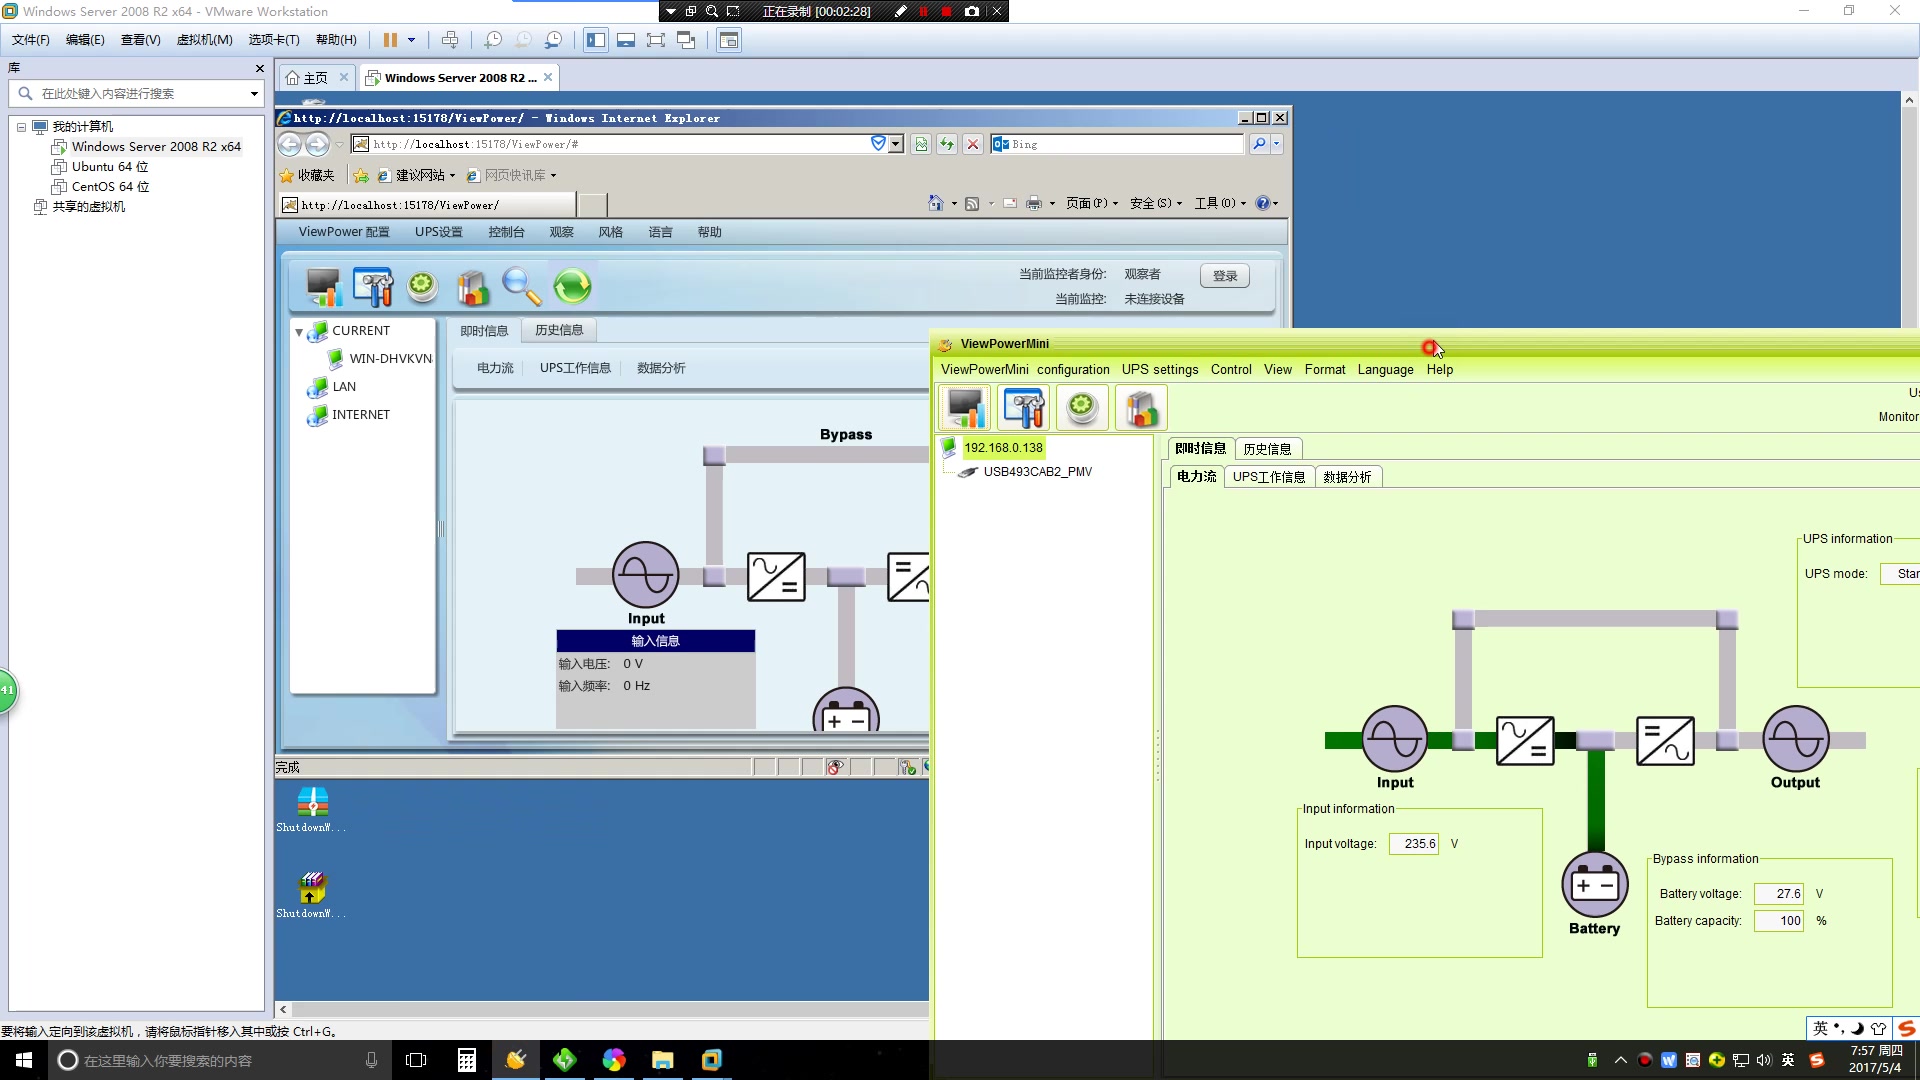Click the green refresh arrows icon in ViewPower web toolbar
1920x1080 pixels.
coord(572,287)
